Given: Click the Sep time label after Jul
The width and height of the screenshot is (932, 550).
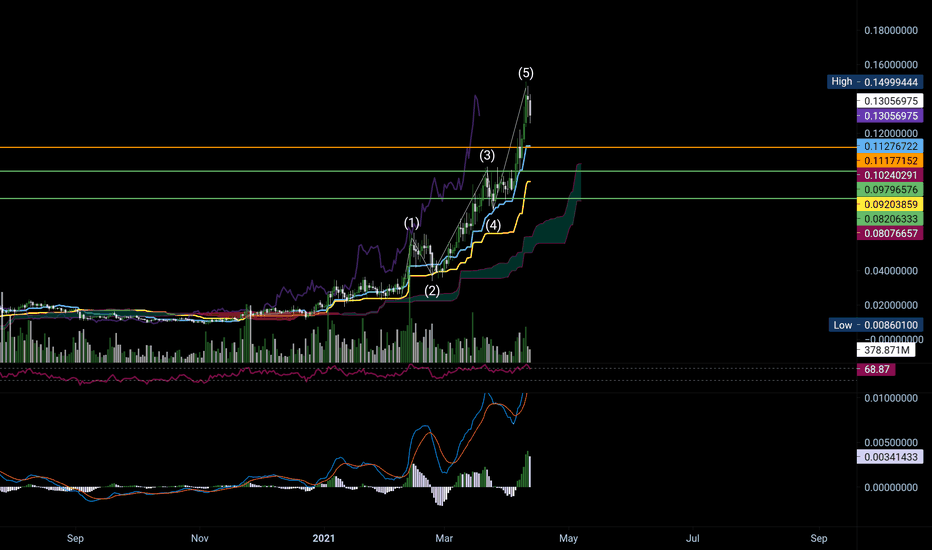Looking at the screenshot, I should 819,539.
